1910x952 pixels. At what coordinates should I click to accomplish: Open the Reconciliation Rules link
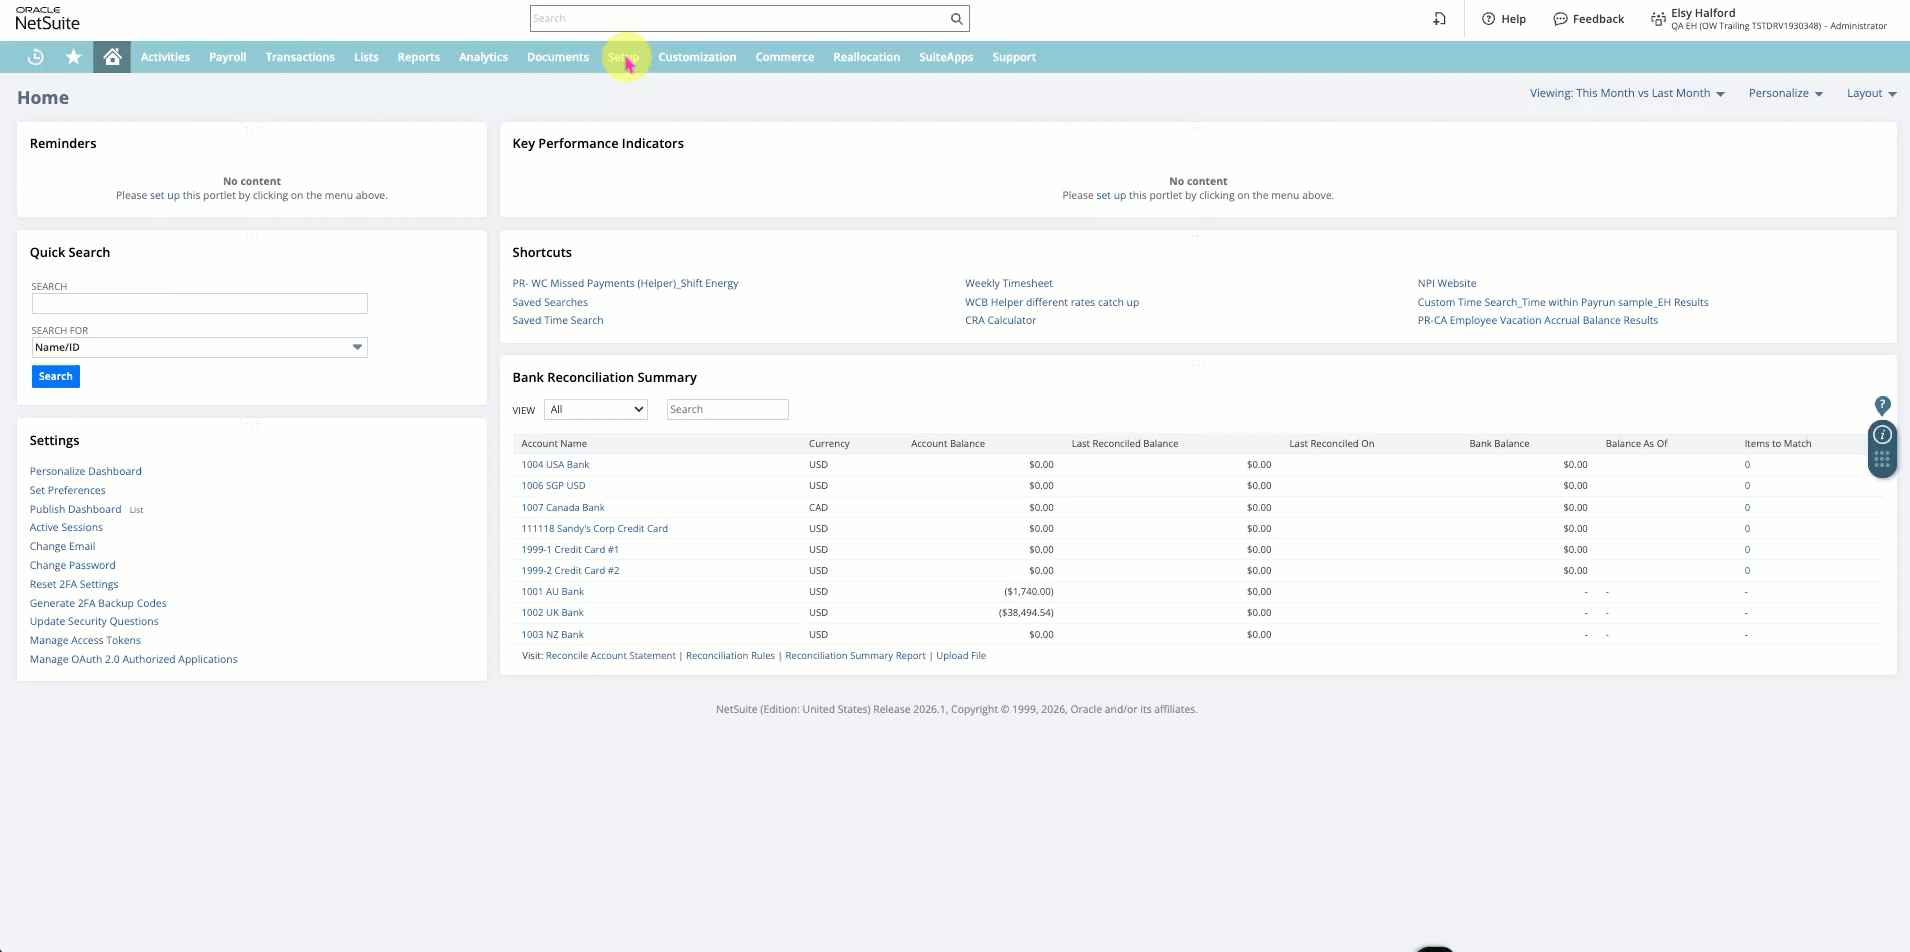730,655
